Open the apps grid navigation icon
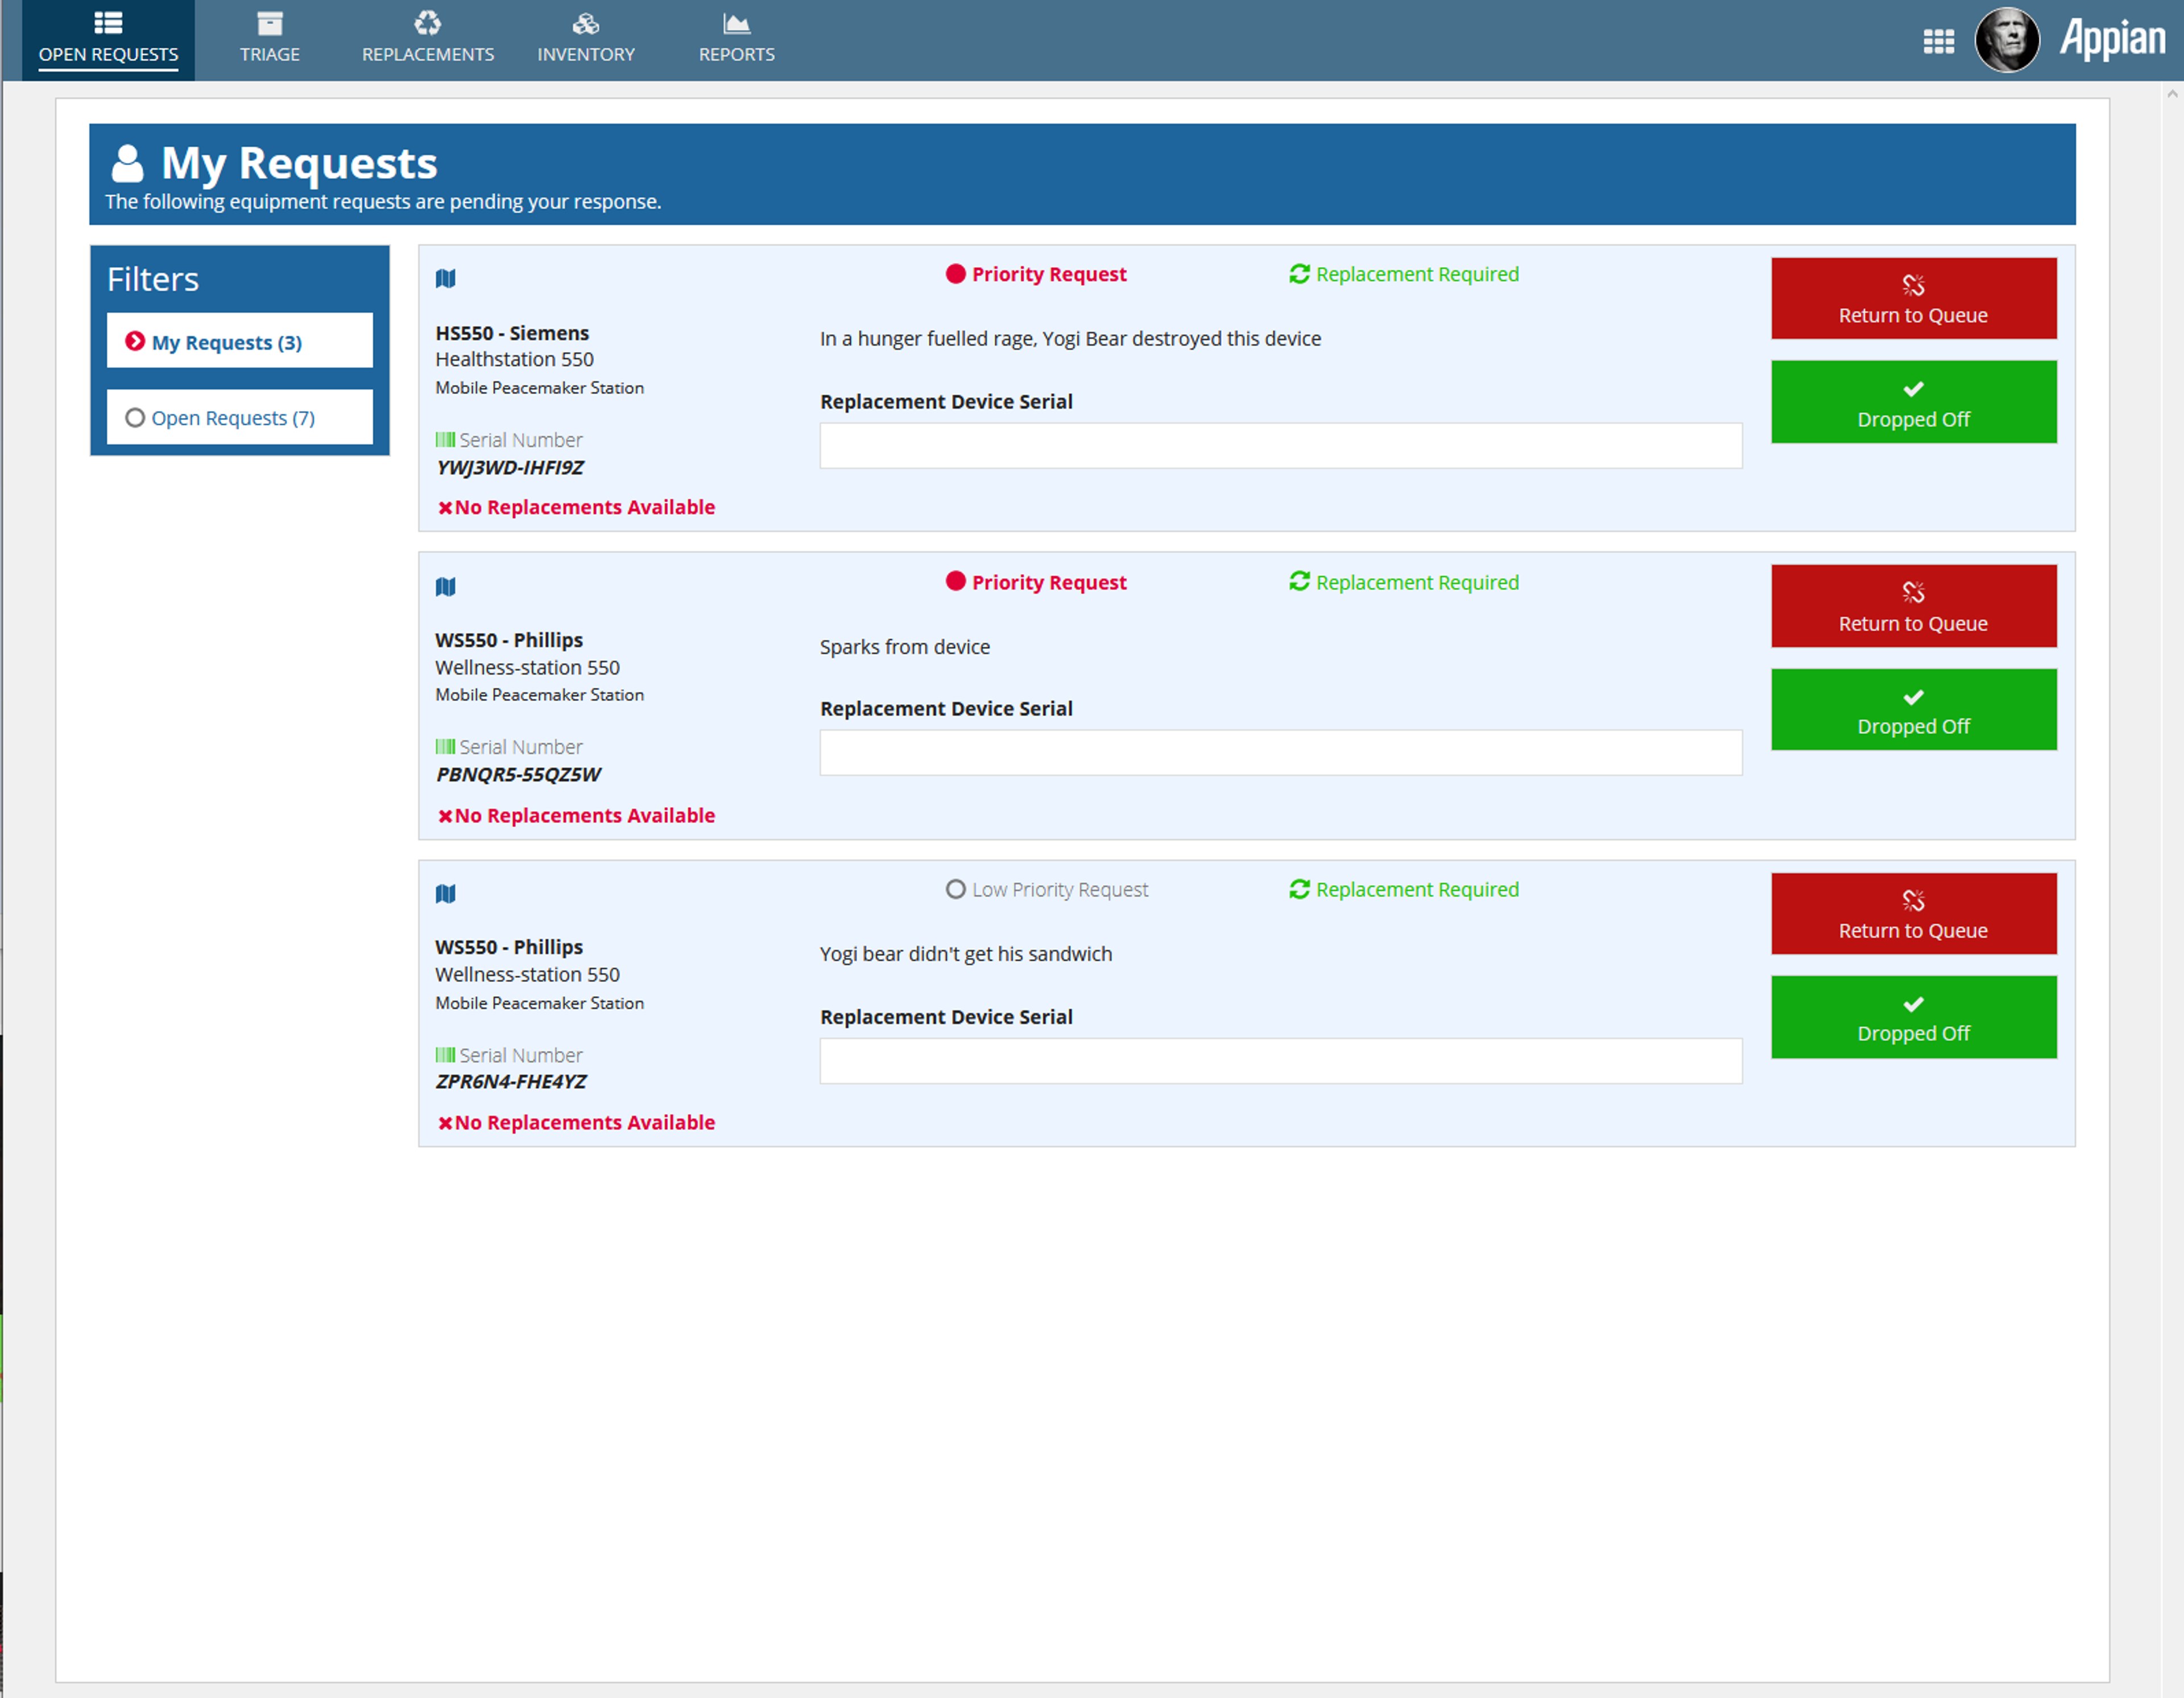 tap(1938, 41)
